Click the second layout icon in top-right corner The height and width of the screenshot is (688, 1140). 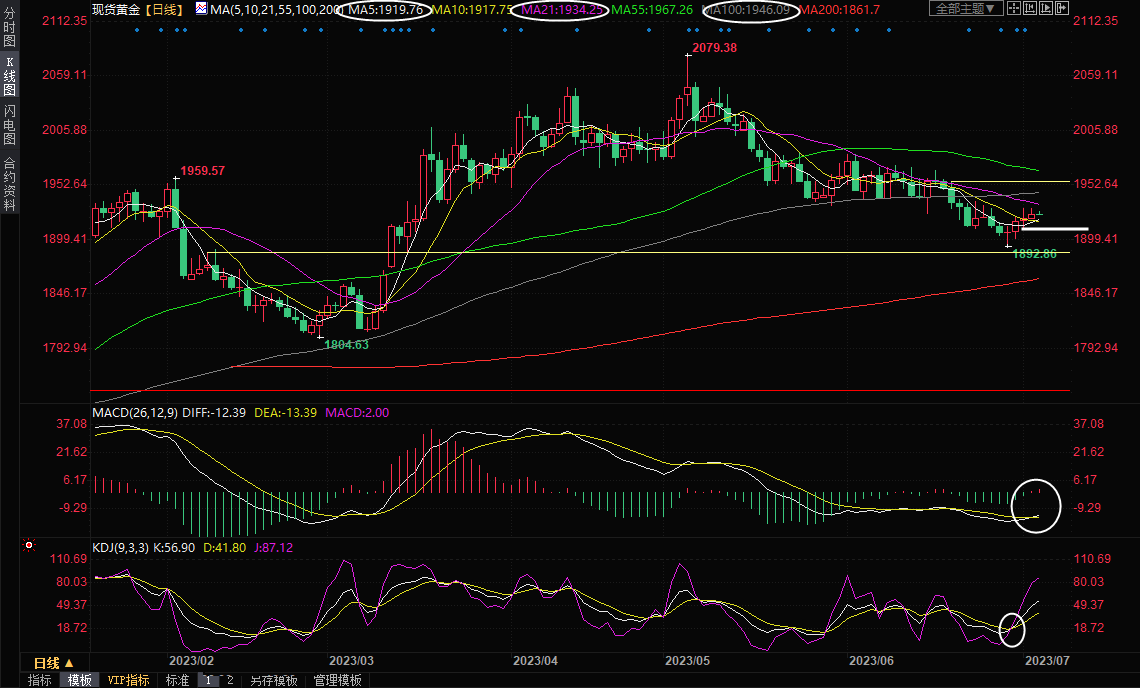[1031, 9]
